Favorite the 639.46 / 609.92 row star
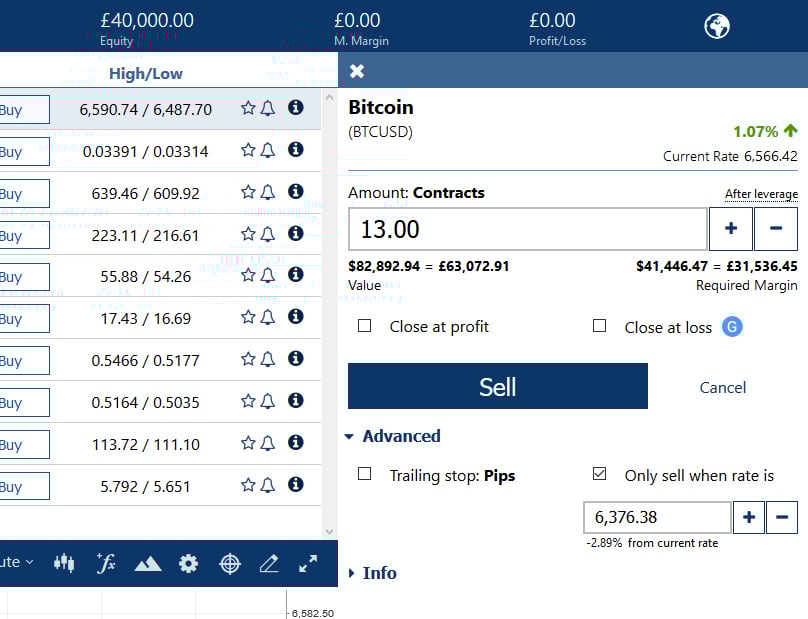This screenshot has width=808, height=619. [x=248, y=192]
